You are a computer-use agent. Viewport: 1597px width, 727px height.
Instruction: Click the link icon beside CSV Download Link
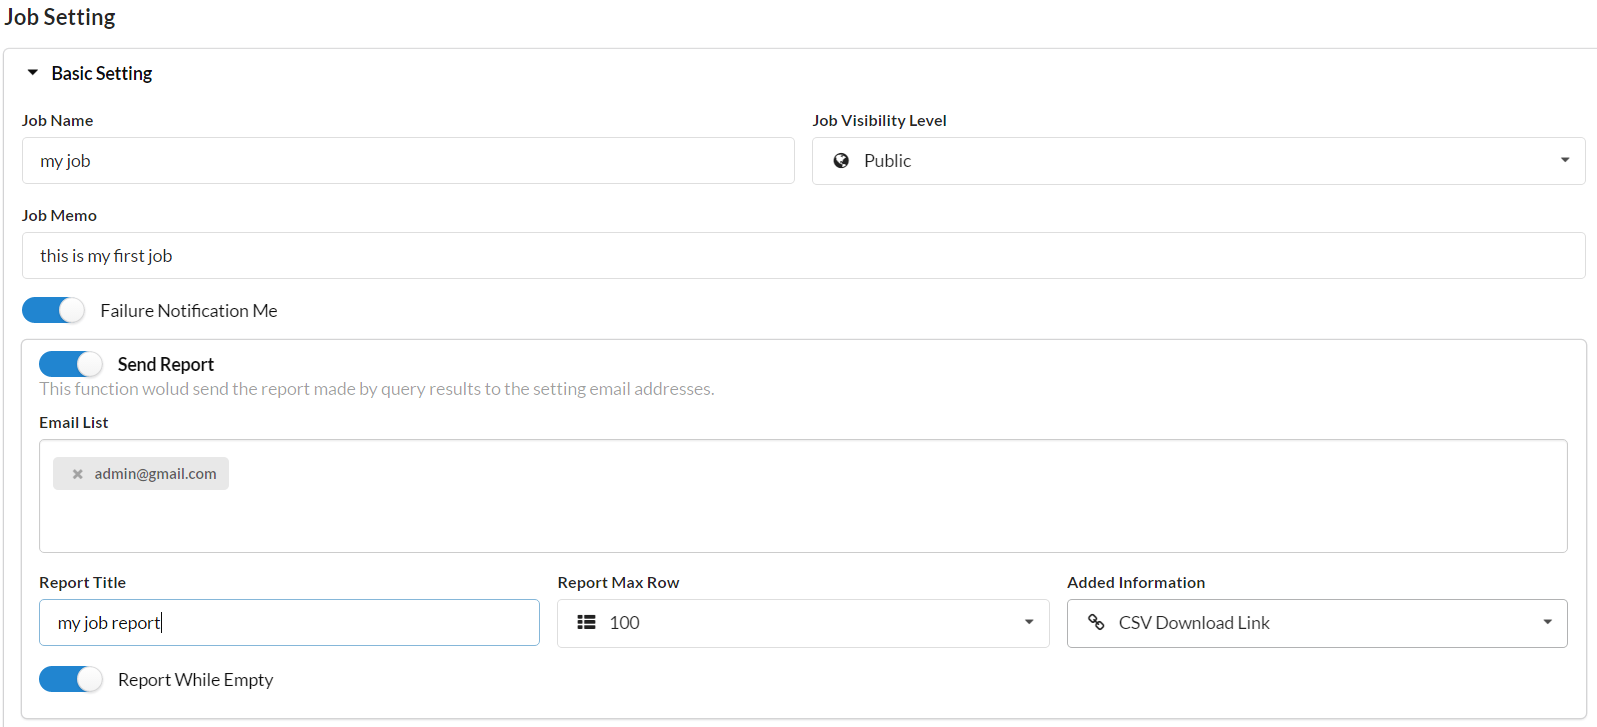pyautogui.click(x=1096, y=622)
